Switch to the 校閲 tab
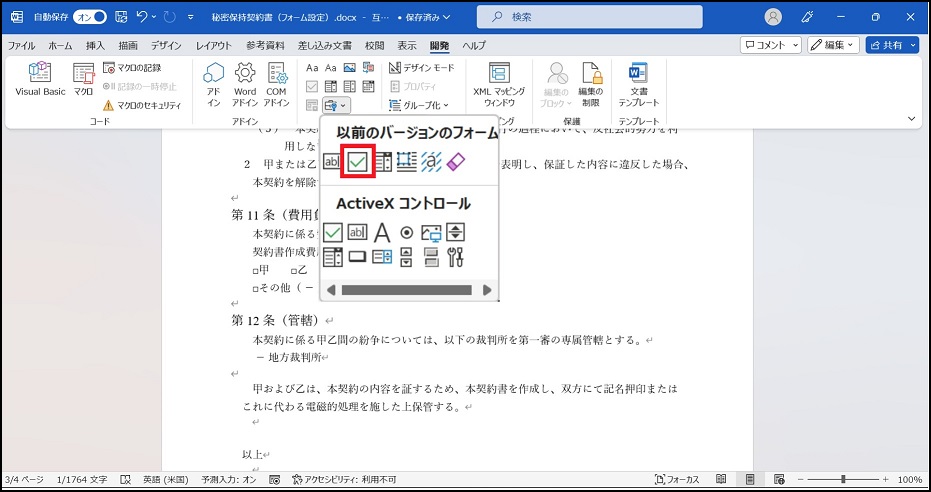The height and width of the screenshot is (492, 931). [x=374, y=45]
